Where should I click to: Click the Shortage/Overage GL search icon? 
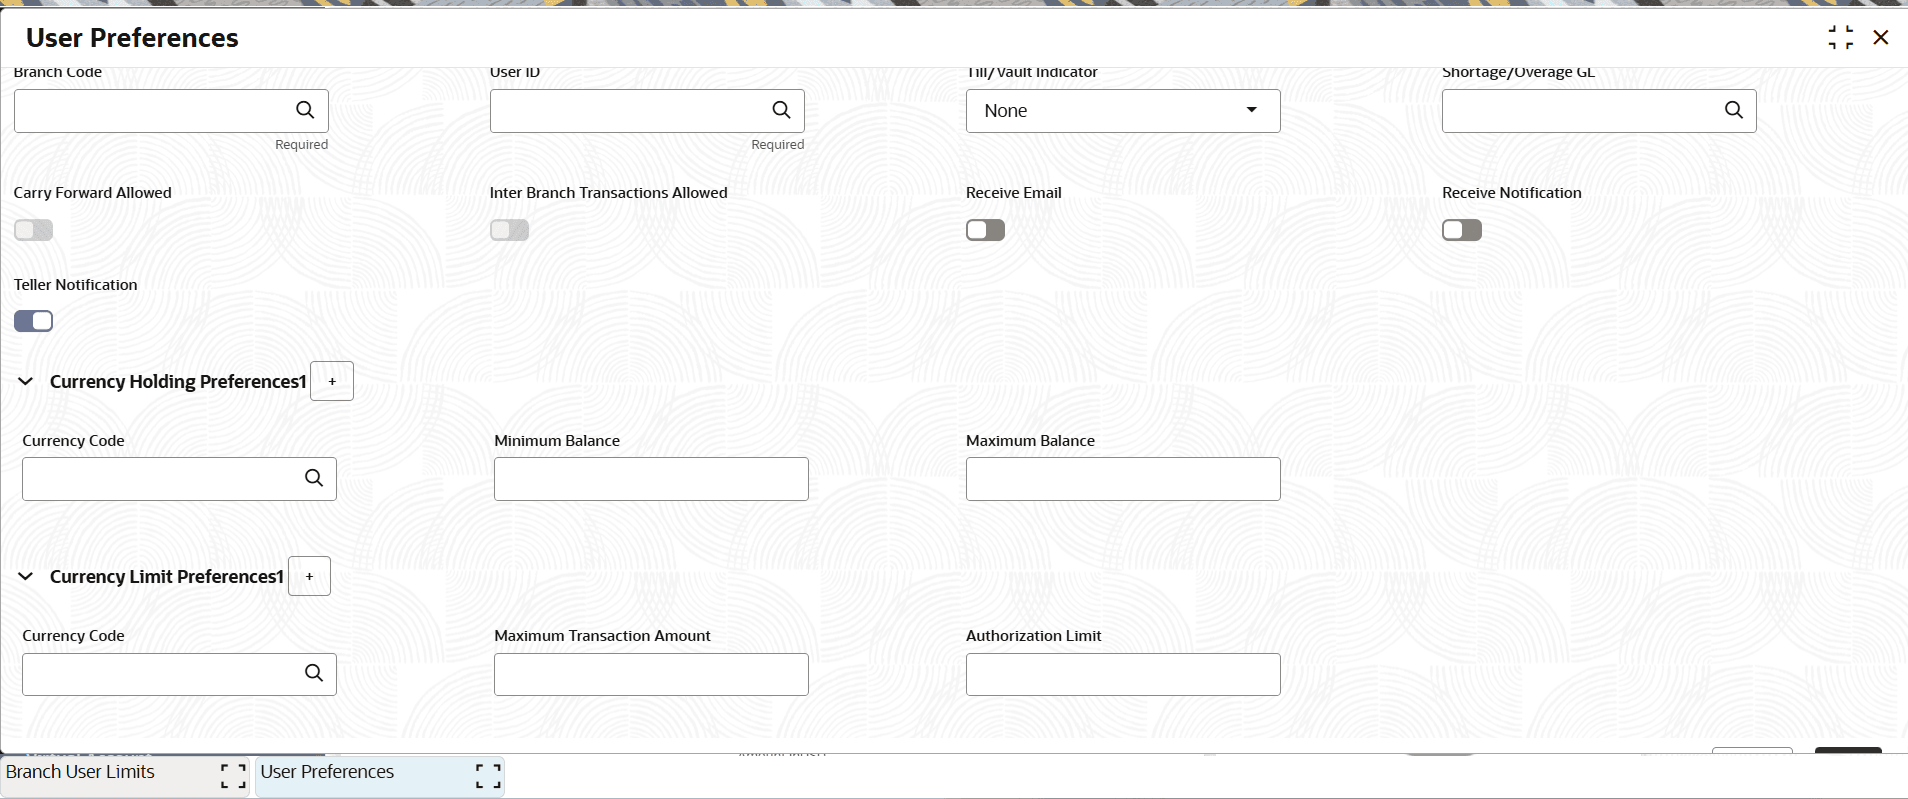coord(1733,110)
